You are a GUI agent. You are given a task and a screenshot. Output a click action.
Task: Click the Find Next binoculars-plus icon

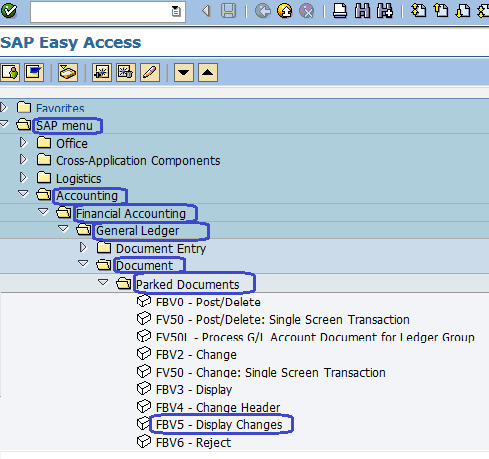click(x=385, y=11)
